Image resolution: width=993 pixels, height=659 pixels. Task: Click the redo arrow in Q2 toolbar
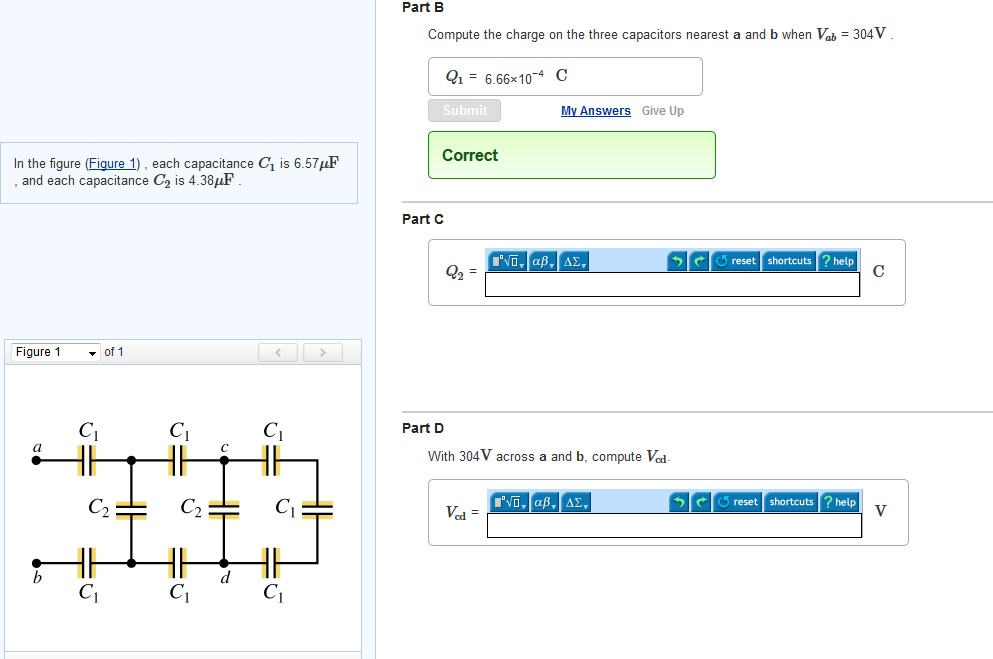click(x=700, y=260)
